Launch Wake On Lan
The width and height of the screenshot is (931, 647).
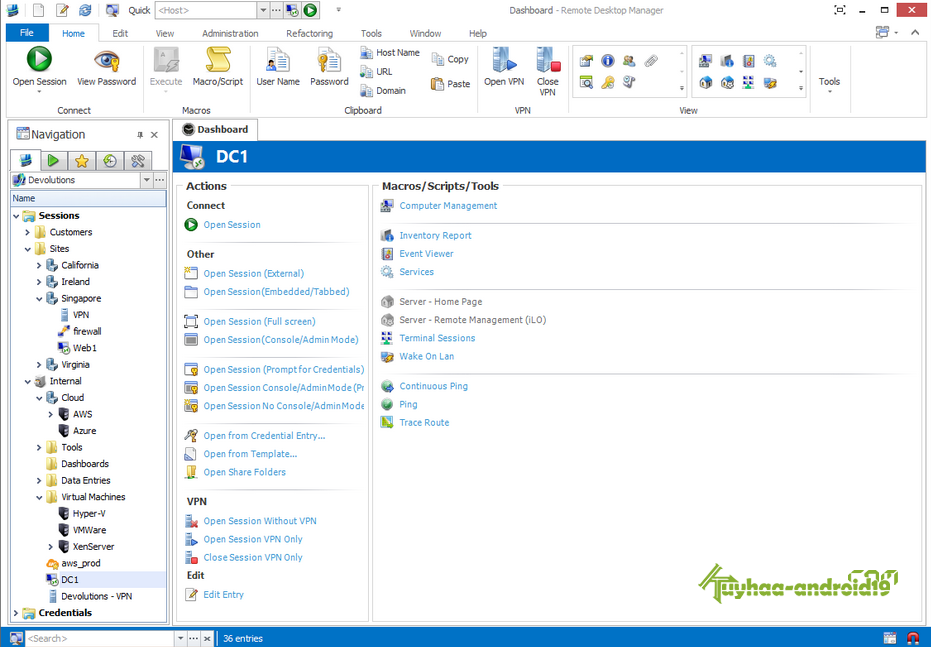point(426,357)
